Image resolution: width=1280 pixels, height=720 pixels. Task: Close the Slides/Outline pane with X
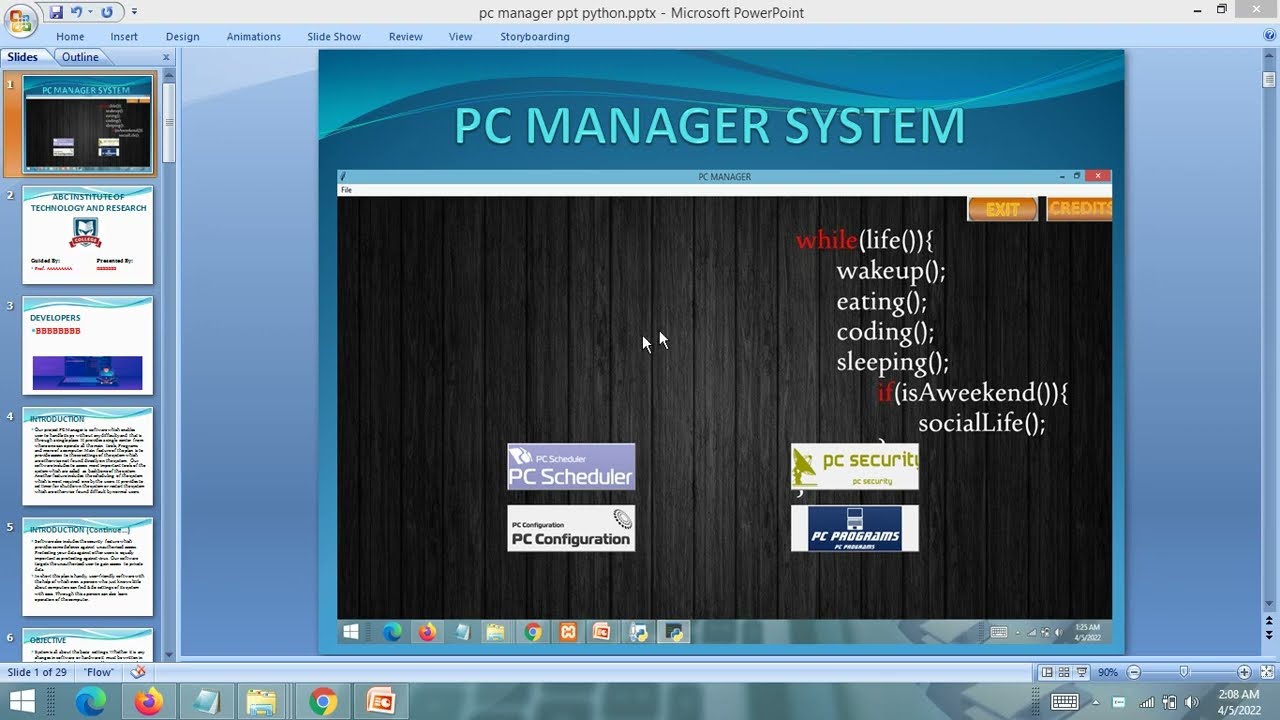[x=166, y=57]
